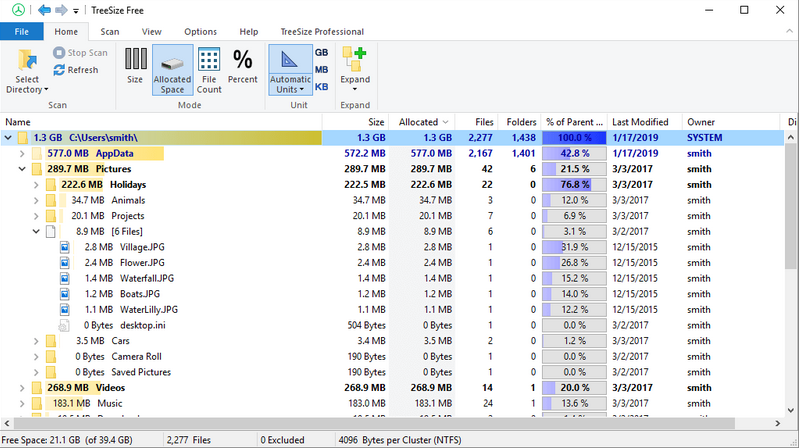
Task: Expand the Videos folder
Action: pos(22,388)
